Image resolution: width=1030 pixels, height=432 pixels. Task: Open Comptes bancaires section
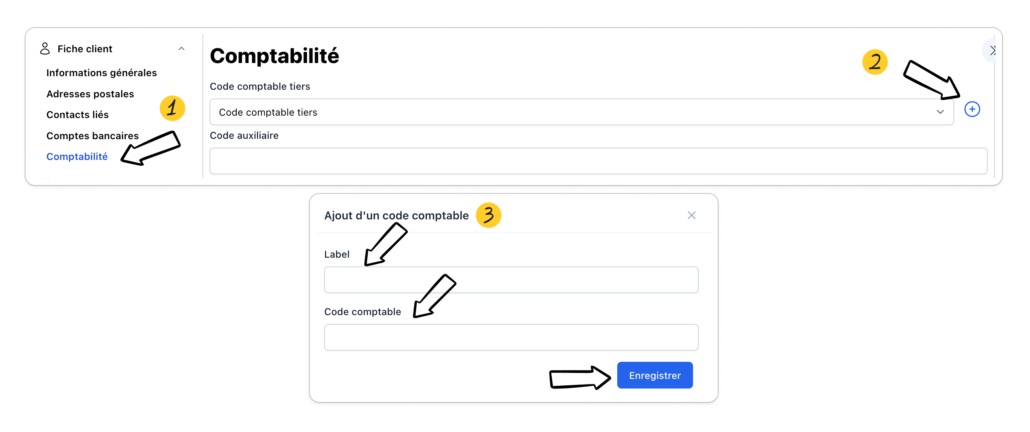coord(92,136)
